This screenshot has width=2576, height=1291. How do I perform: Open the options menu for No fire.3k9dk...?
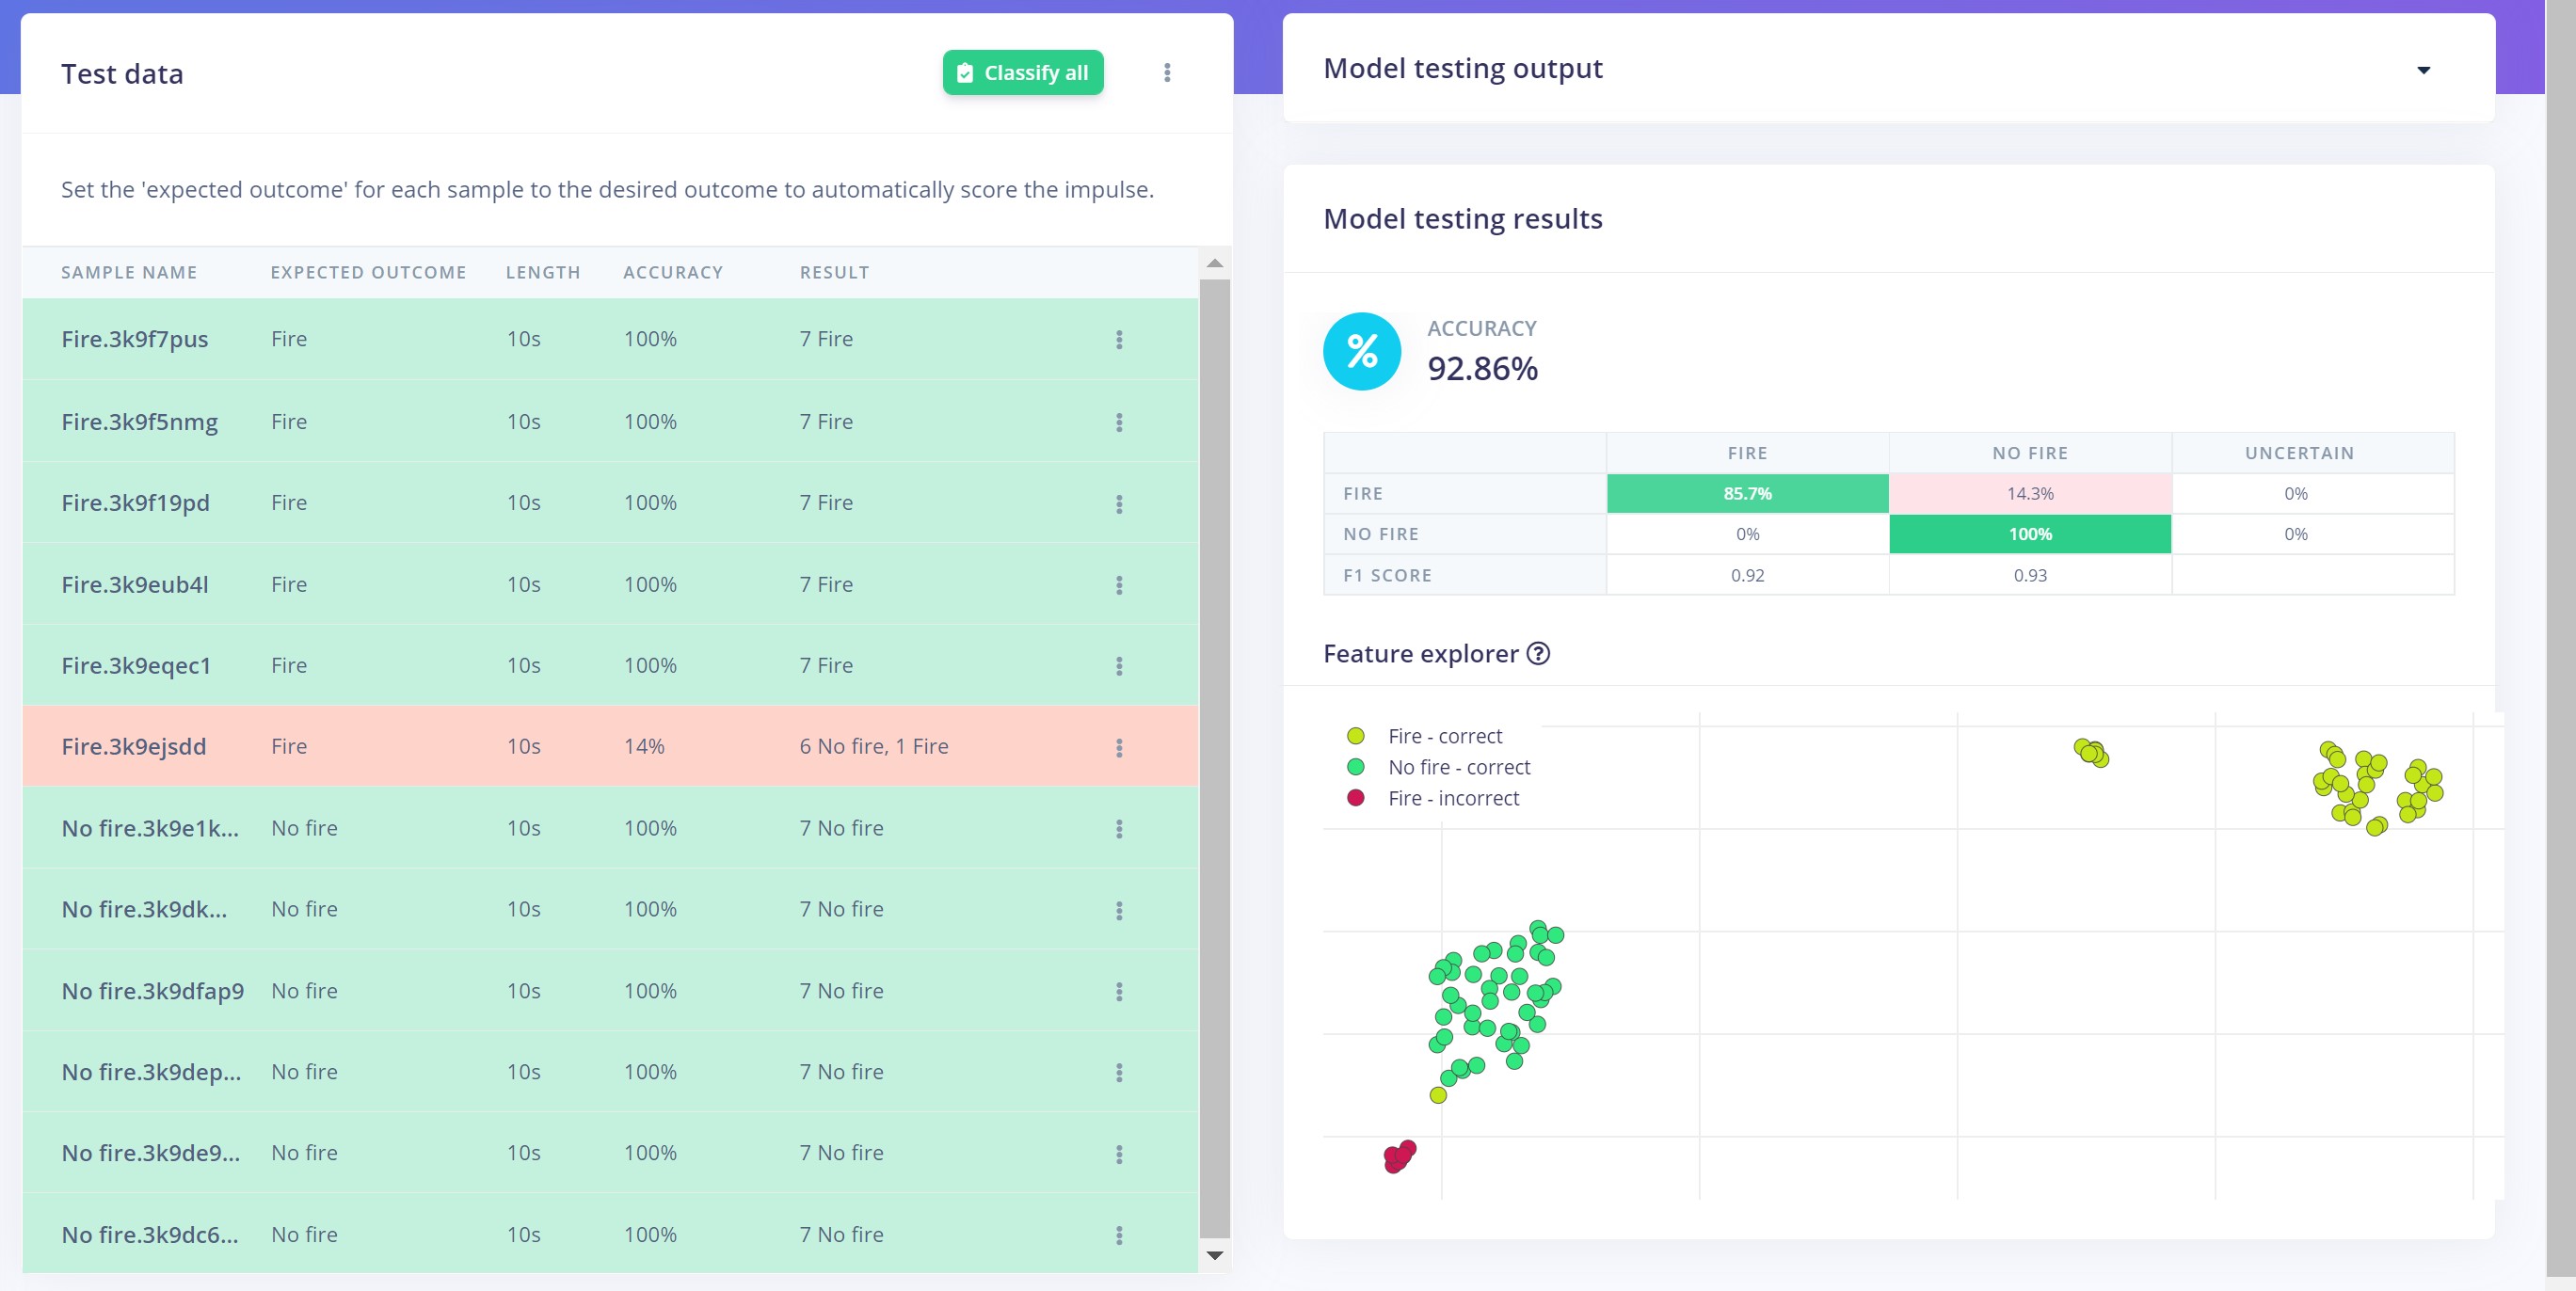point(1119,910)
